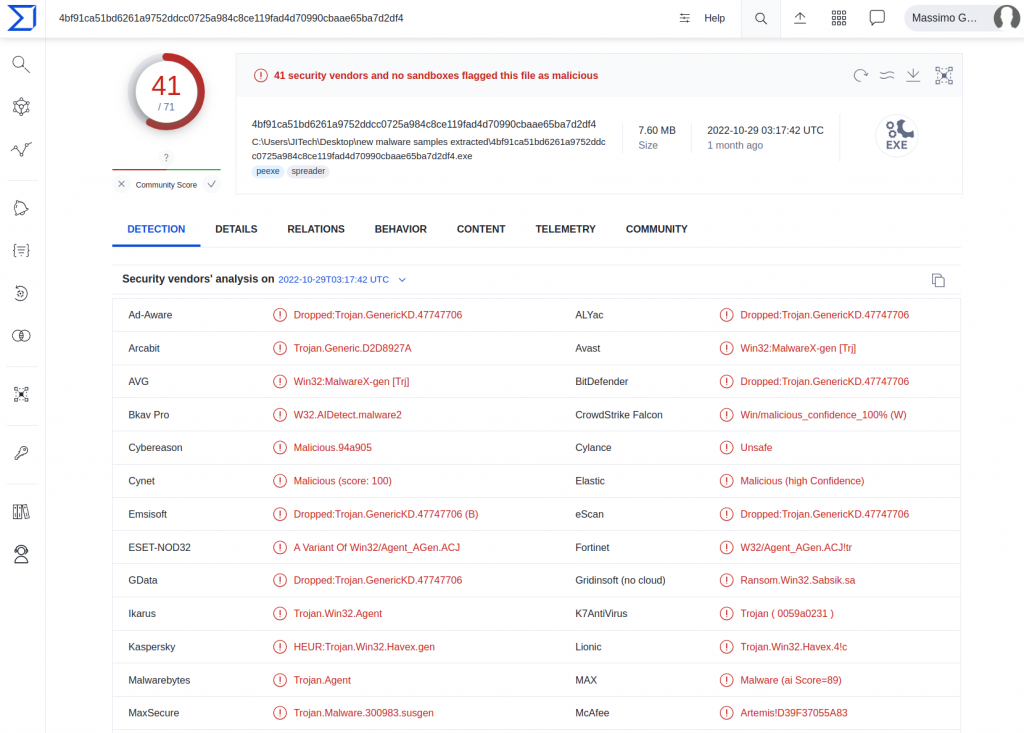Click the Arcabit Trojan.Generic.D2D8927A result
The height and width of the screenshot is (733, 1024).
[x=352, y=348]
